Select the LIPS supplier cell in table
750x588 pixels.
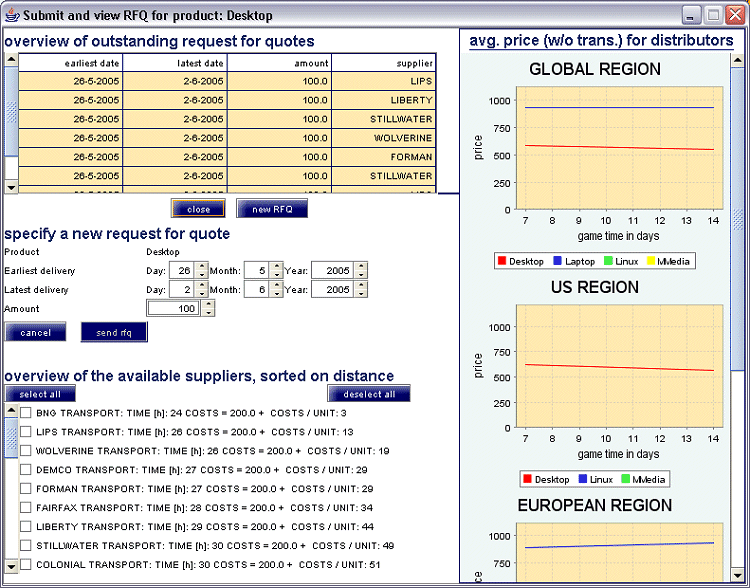[384, 81]
